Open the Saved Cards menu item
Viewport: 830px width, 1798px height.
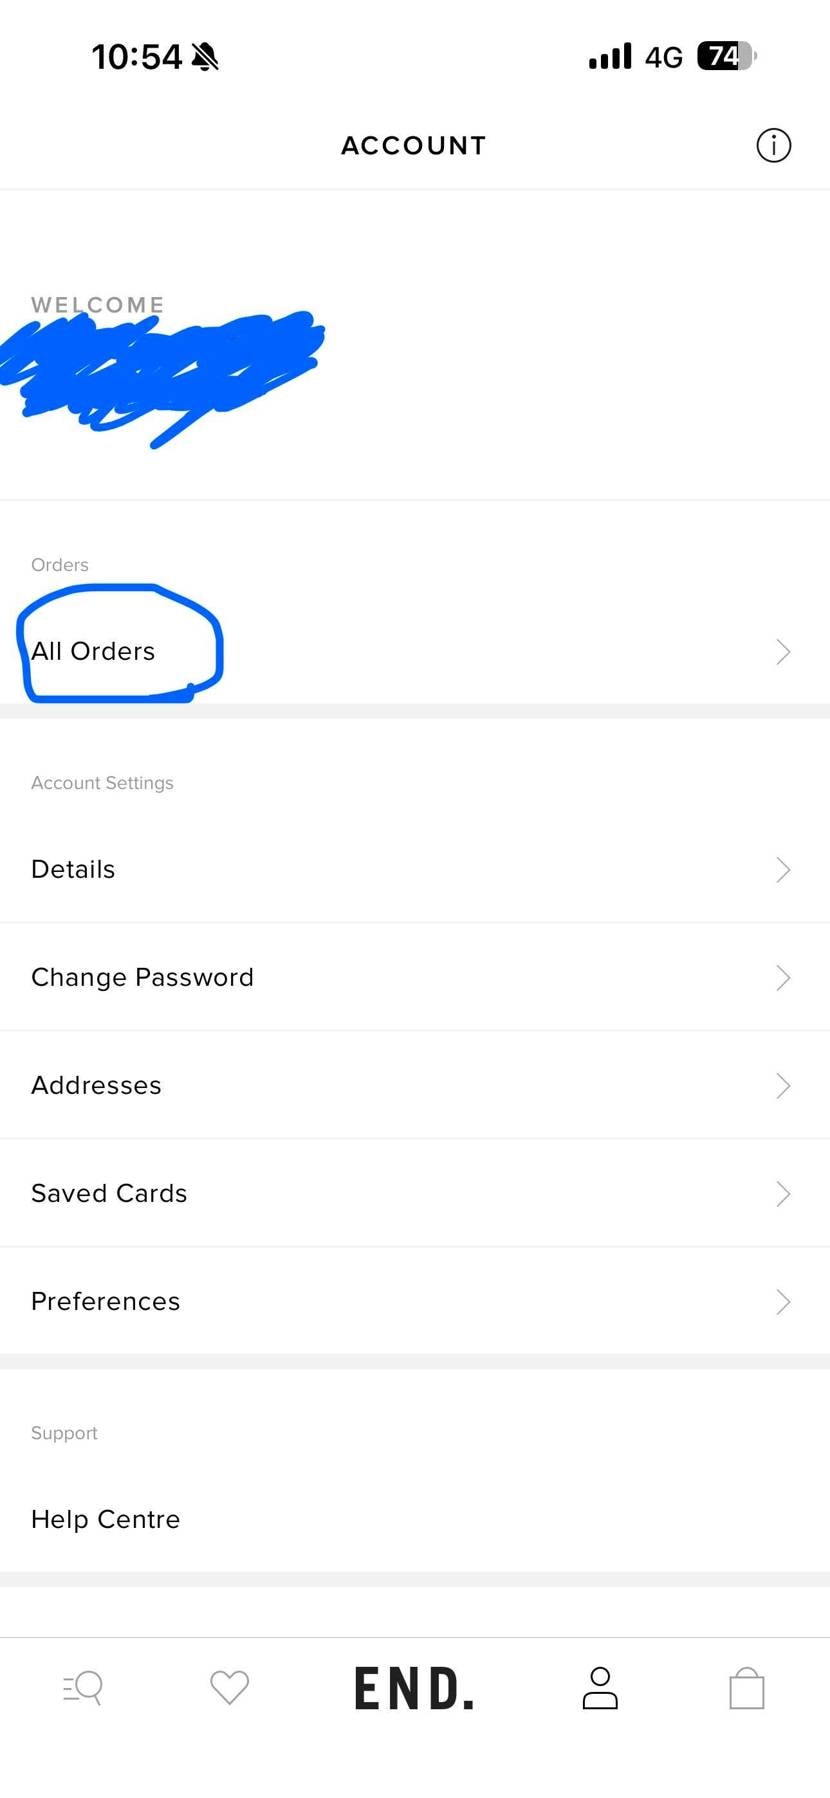coord(109,1194)
